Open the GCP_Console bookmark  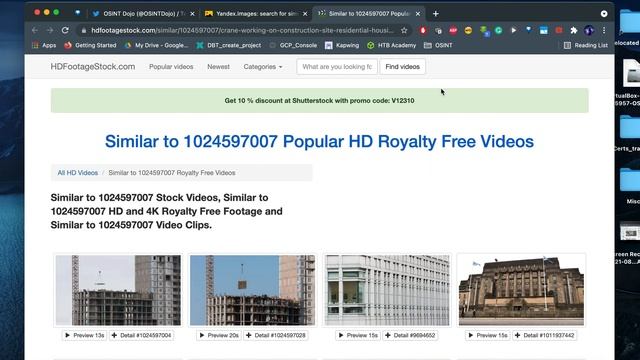coord(293,45)
